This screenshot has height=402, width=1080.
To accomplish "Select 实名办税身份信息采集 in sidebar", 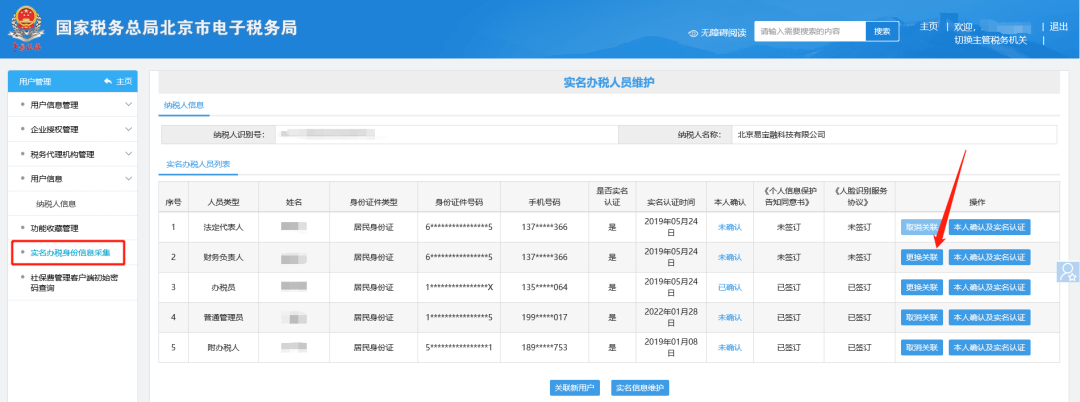I will pyautogui.click(x=68, y=253).
